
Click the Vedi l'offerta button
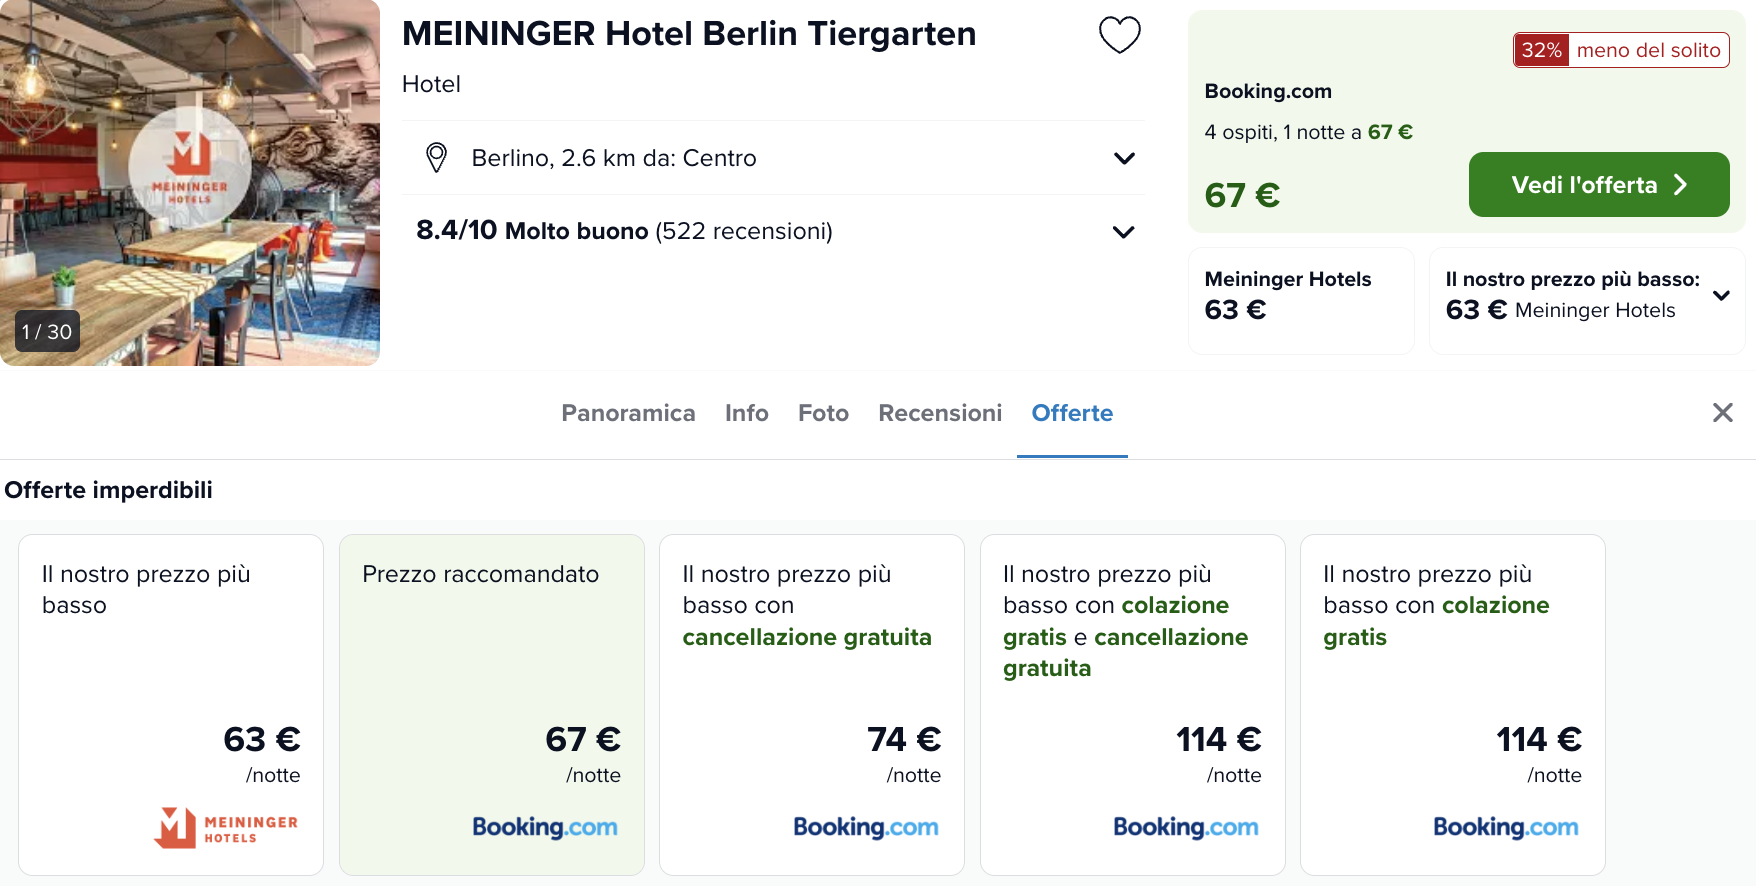click(x=1599, y=185)
